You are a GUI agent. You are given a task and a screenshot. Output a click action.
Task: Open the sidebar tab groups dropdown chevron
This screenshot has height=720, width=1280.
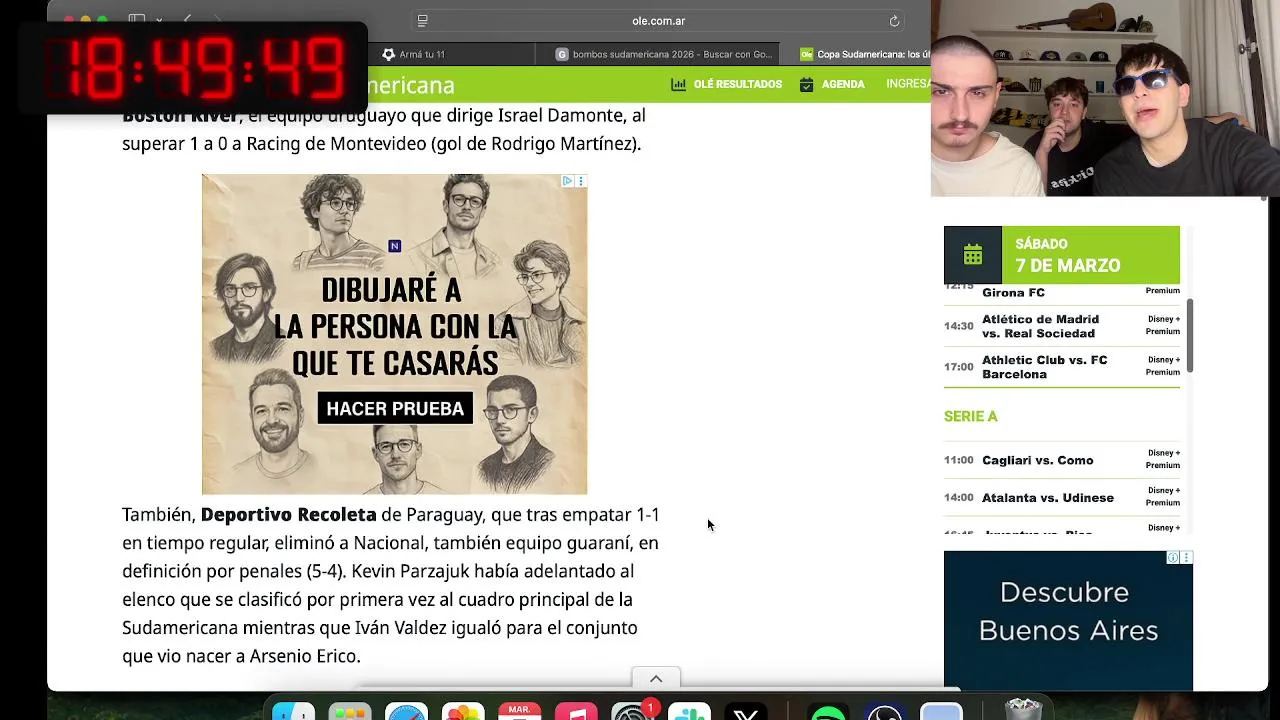[x=158, y=20]
